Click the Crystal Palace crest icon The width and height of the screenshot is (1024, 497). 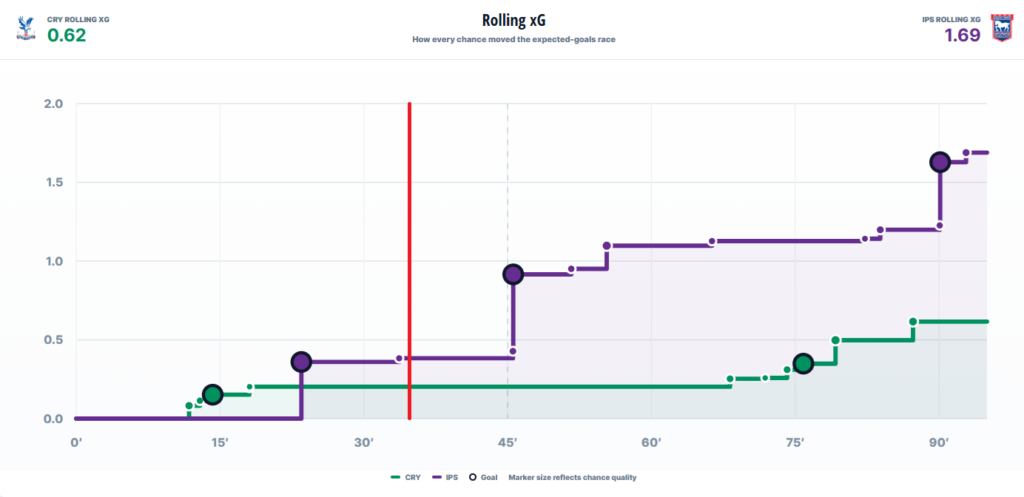[27, 29]
